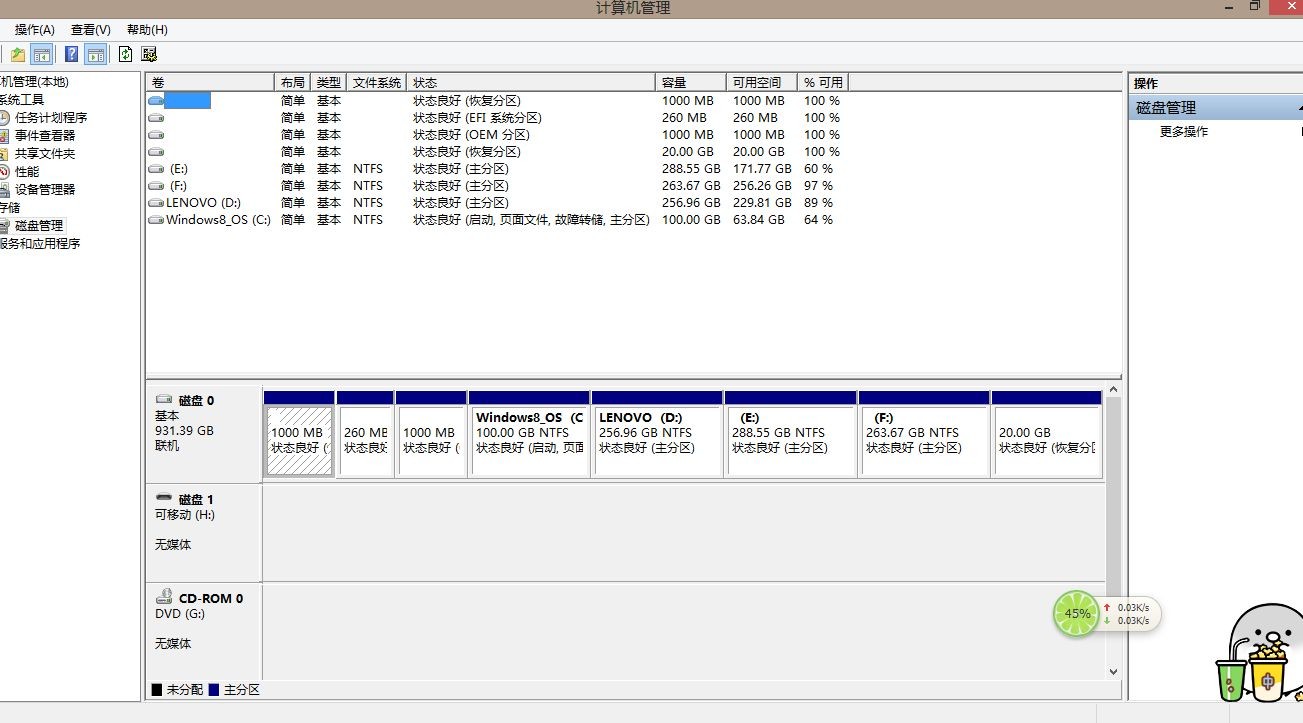The width and height of the screenshot is (1303, 723).
Task: Sort by the 布局 column header
Action: (x=292, y=82)
